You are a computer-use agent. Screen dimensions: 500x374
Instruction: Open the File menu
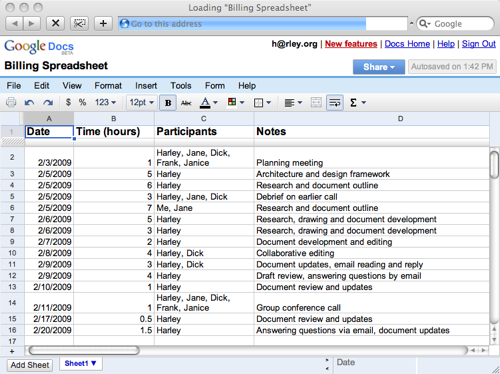tap(14, 86)
